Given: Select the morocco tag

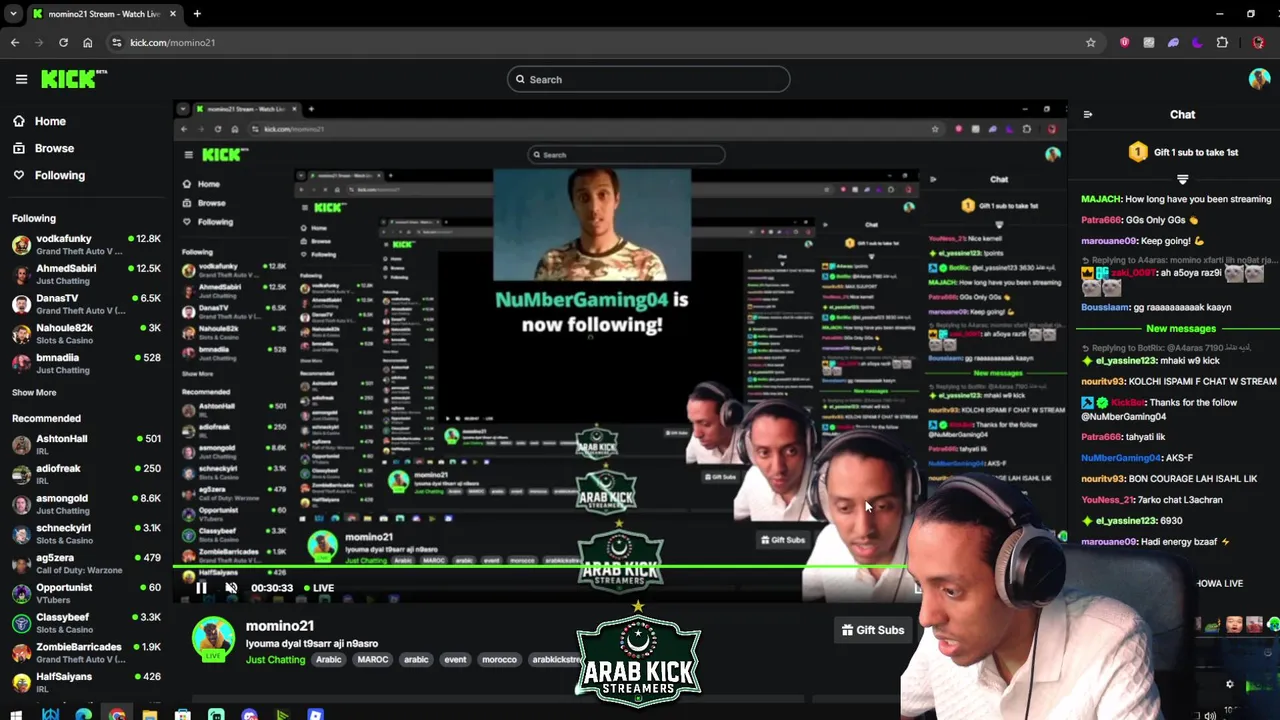Looking at the screenshot, I should tap(499, 660).
